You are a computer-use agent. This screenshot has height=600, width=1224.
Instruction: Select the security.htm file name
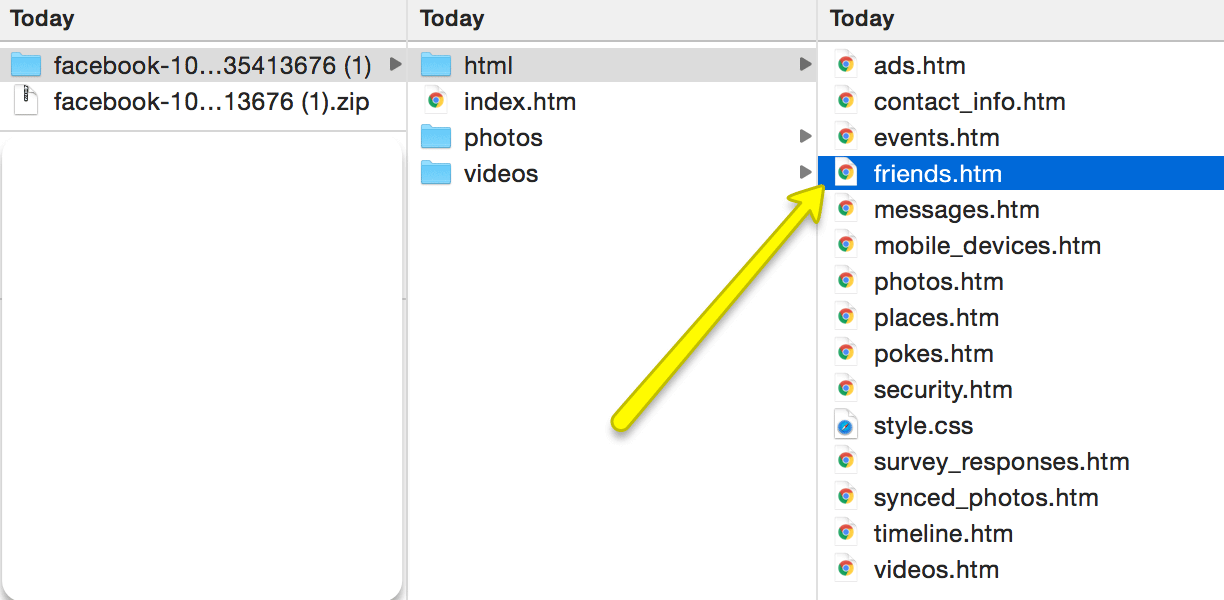point(943,390)
